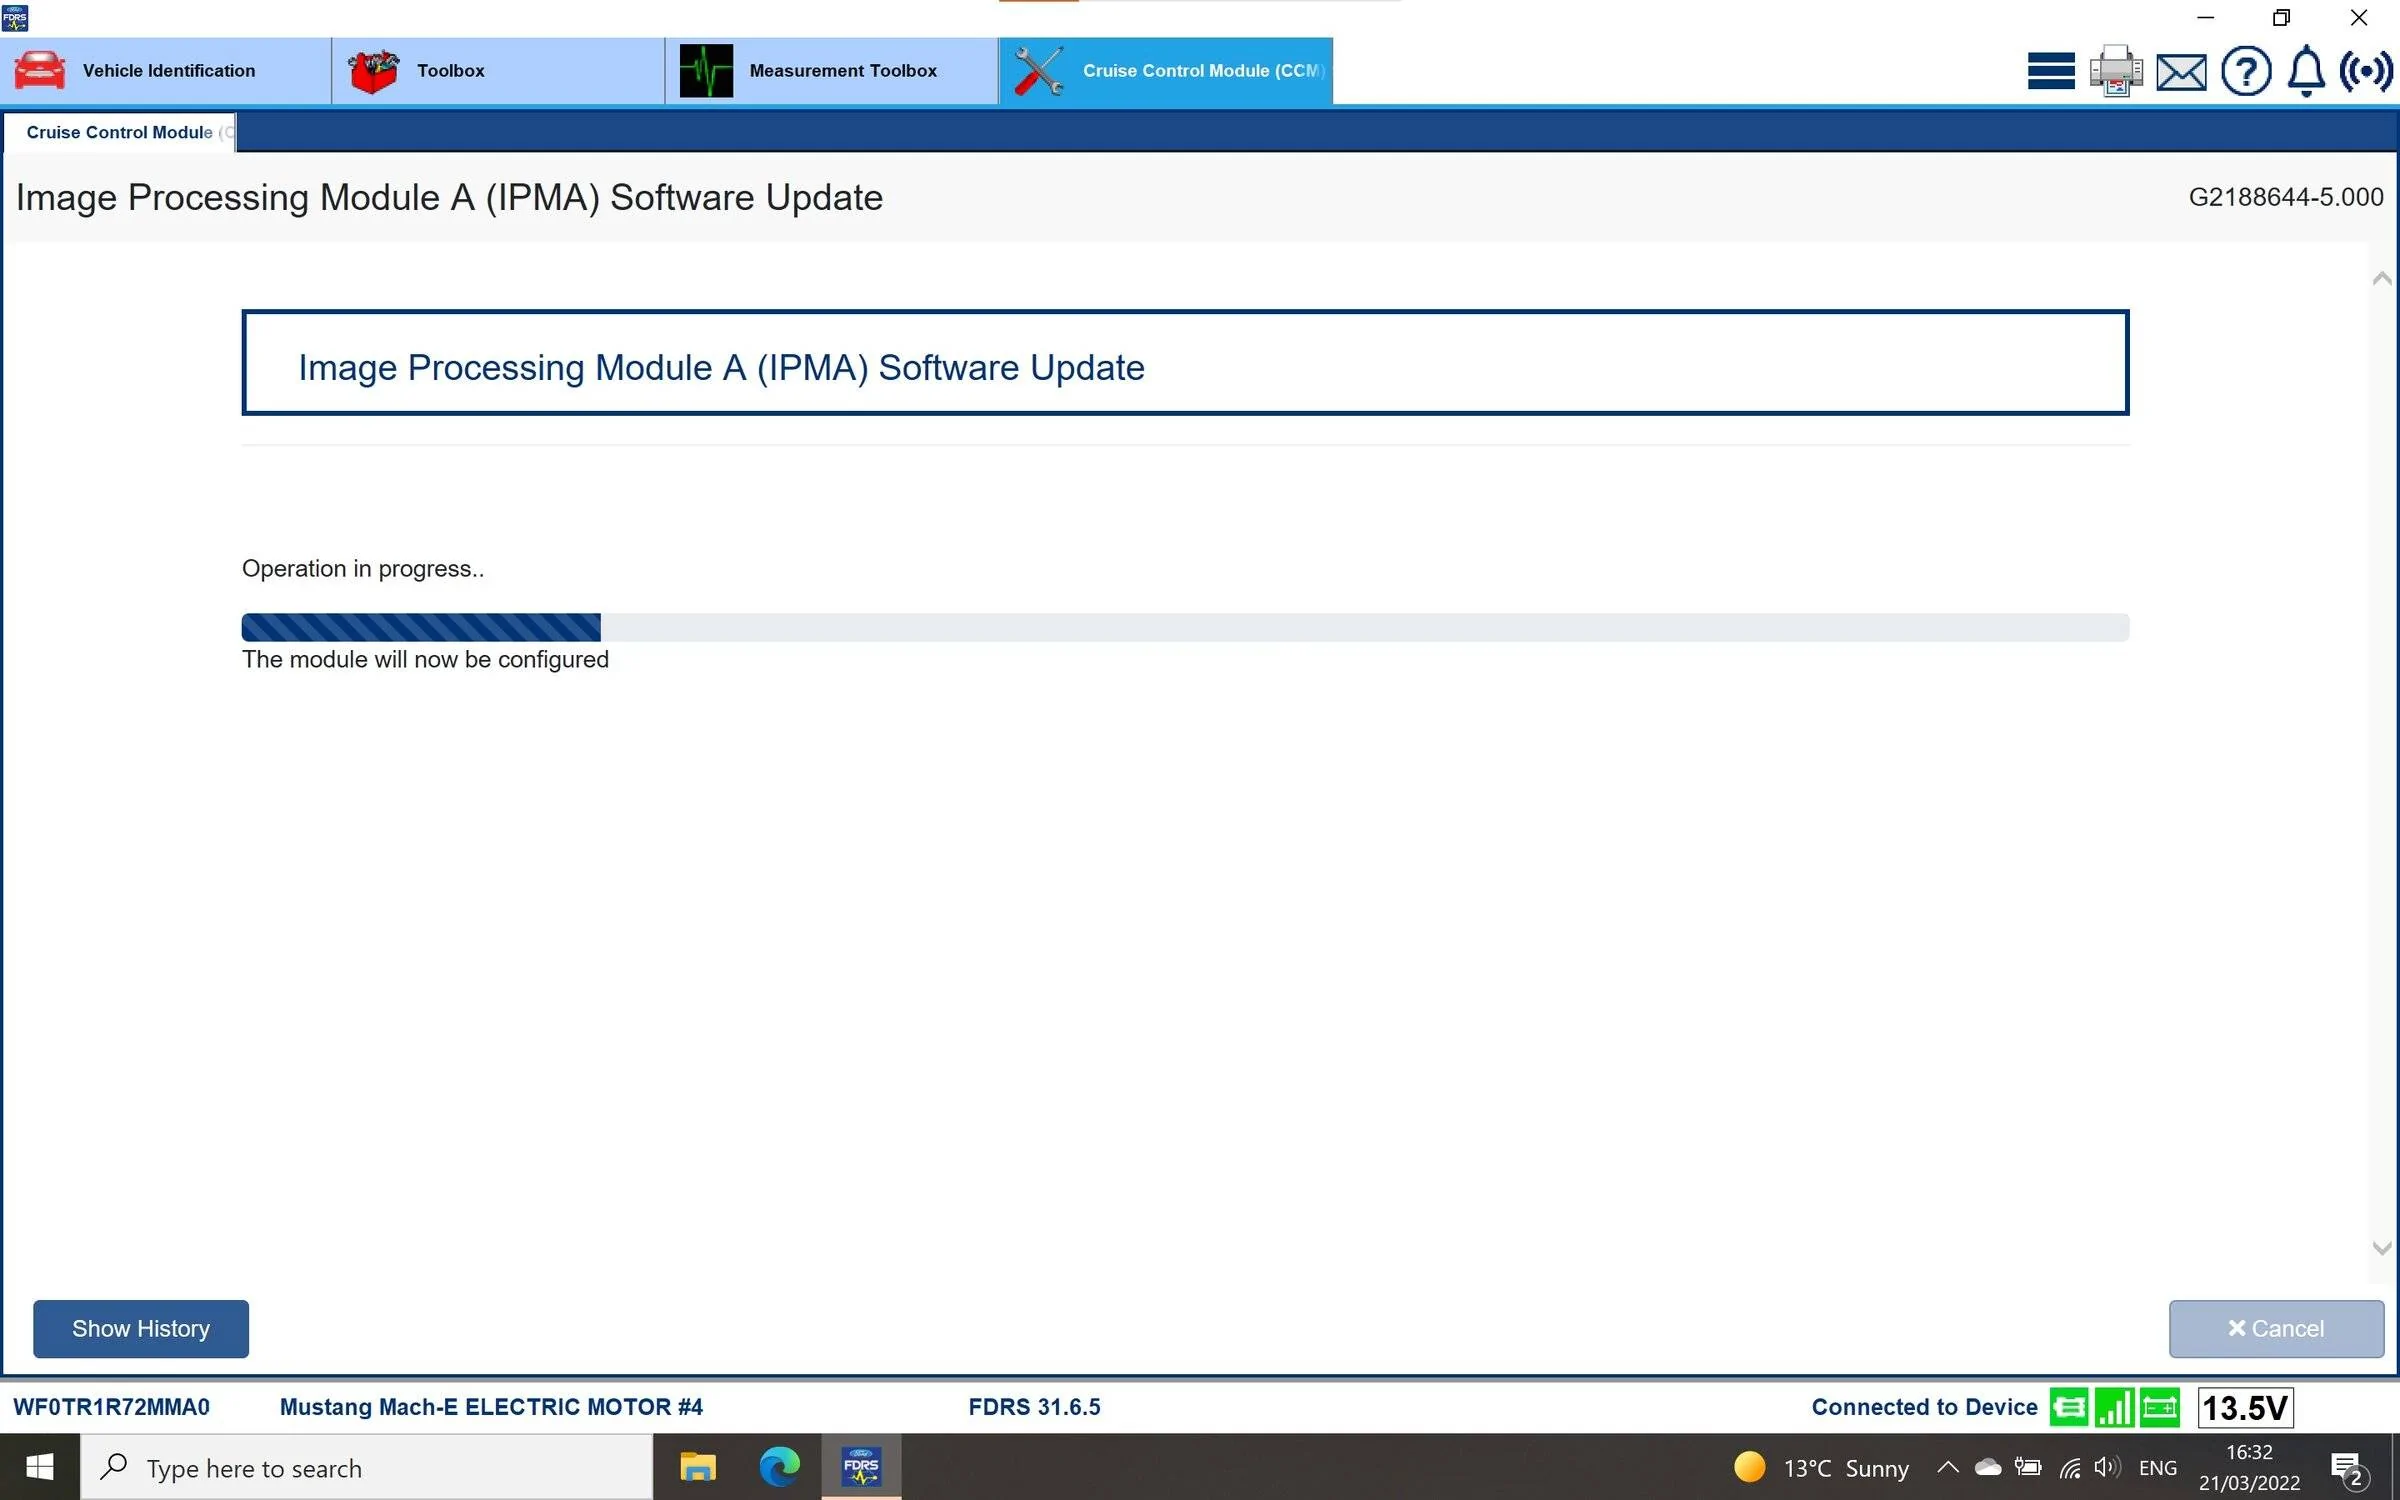The image size is (2400, 1500).
Task: Click the Type here to search box
Action: point(367,1467)
